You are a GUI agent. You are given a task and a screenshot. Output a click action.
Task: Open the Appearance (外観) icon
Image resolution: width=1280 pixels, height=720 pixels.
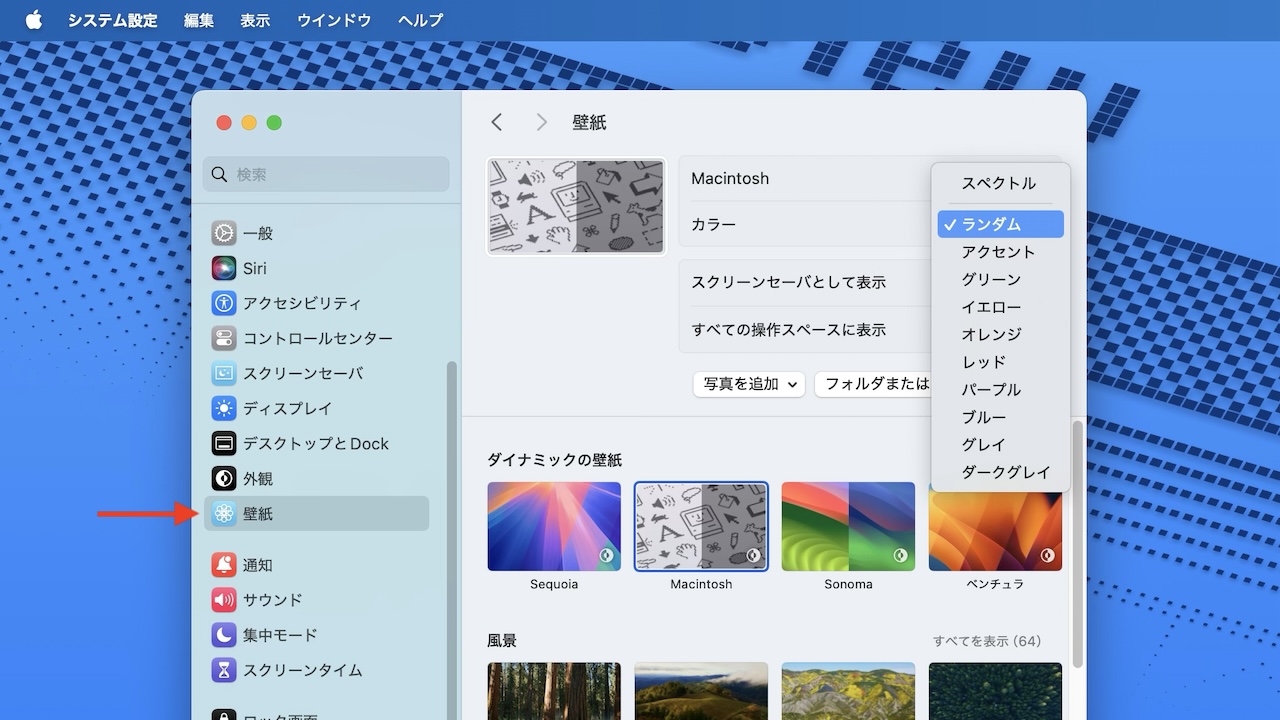pos(224,478)
